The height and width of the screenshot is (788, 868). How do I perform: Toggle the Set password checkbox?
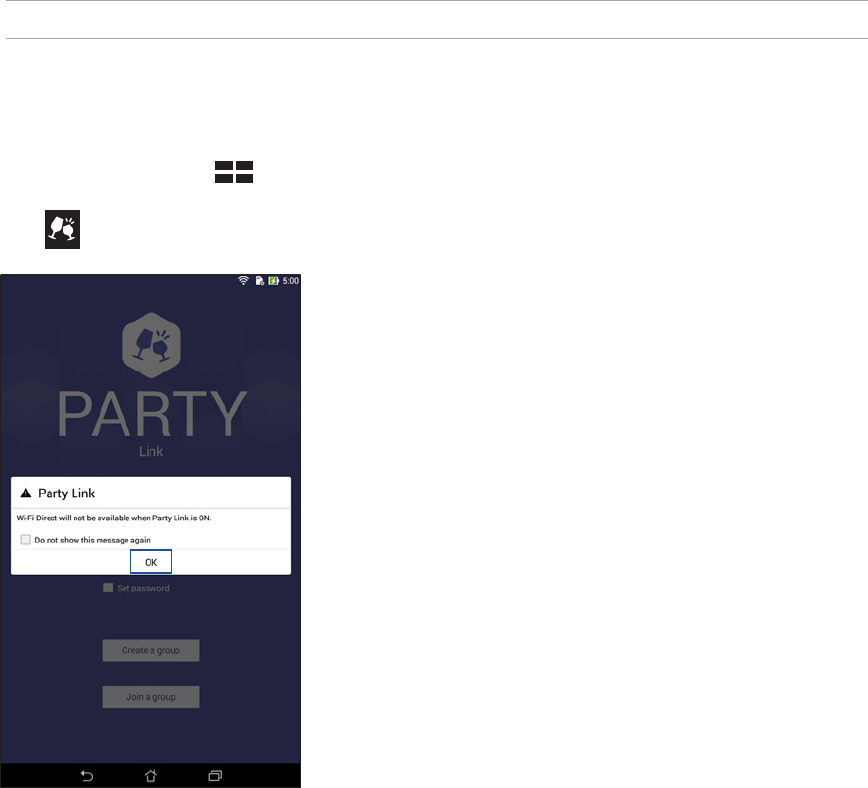[x=108, y=588]
